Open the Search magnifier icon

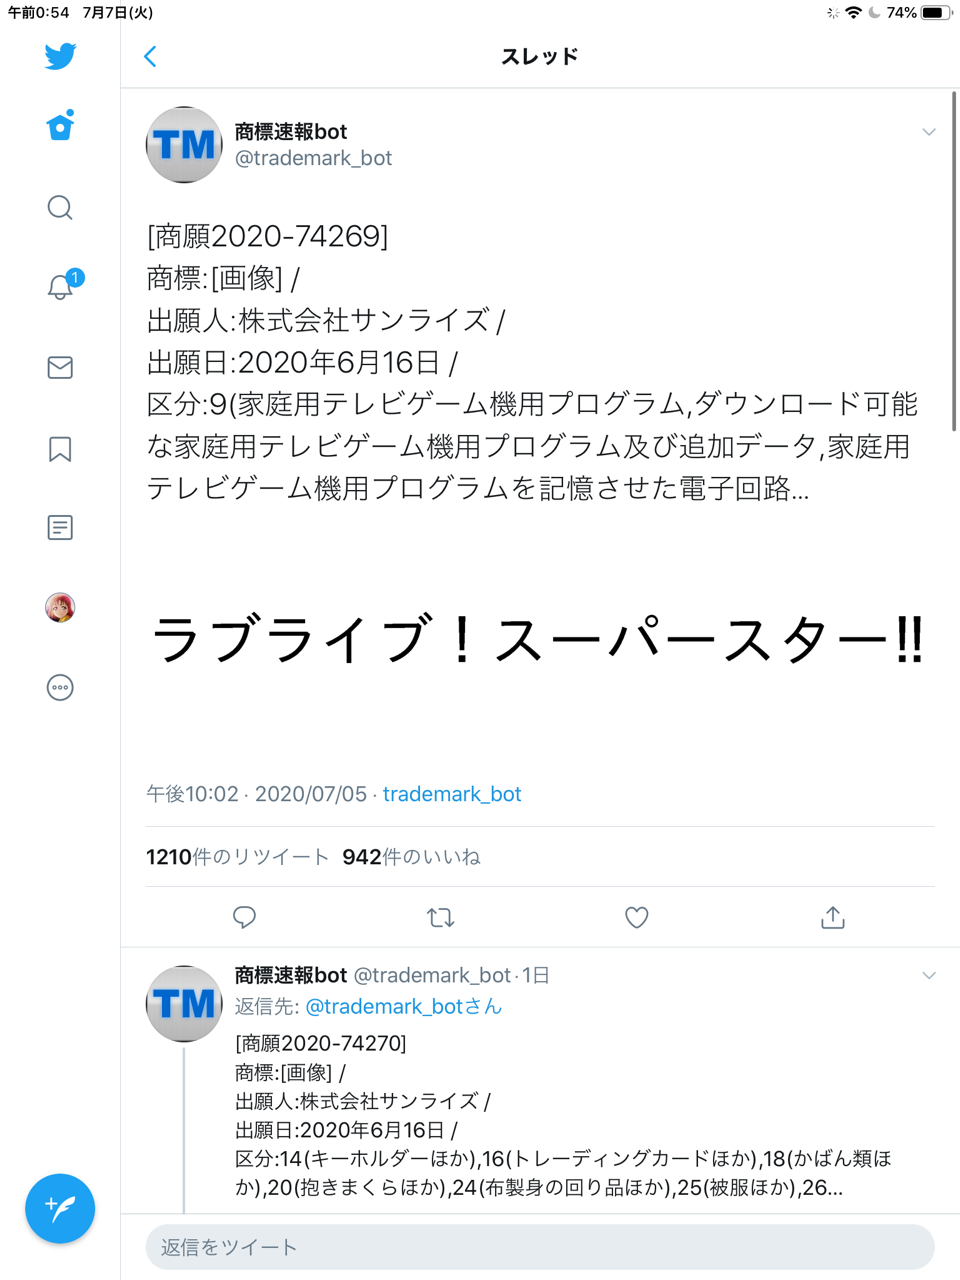pyautogui.click(x=60, y=207)
